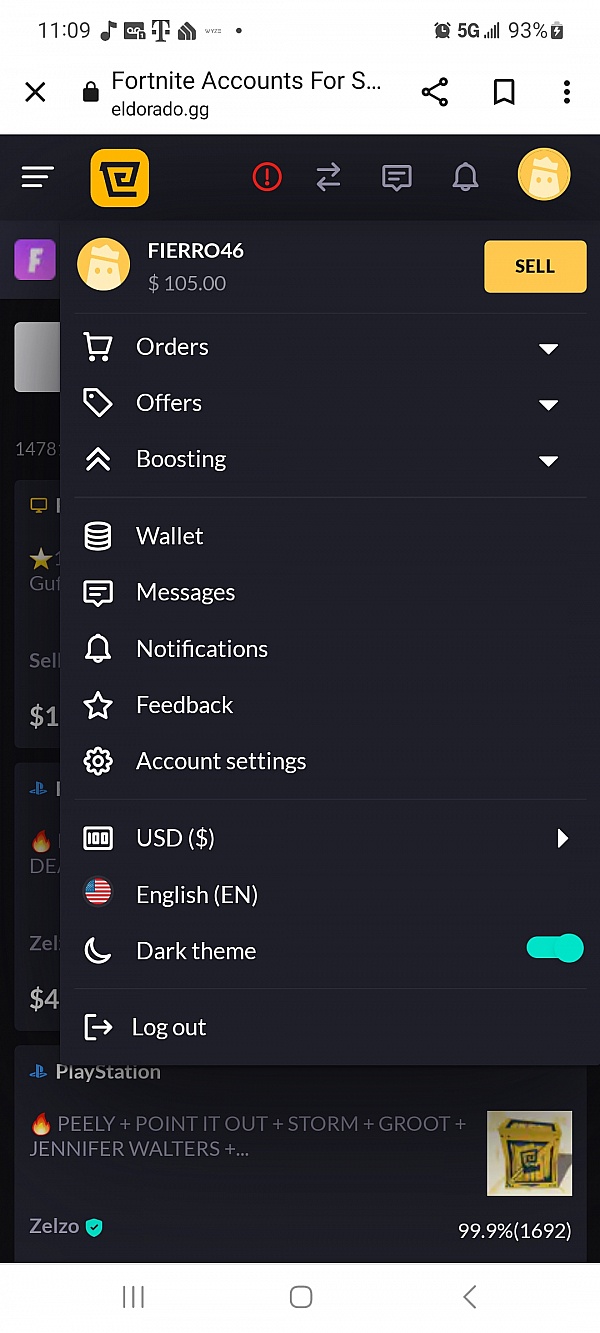Open the Zelzo listing thumbnail image

coord(529,1153)
